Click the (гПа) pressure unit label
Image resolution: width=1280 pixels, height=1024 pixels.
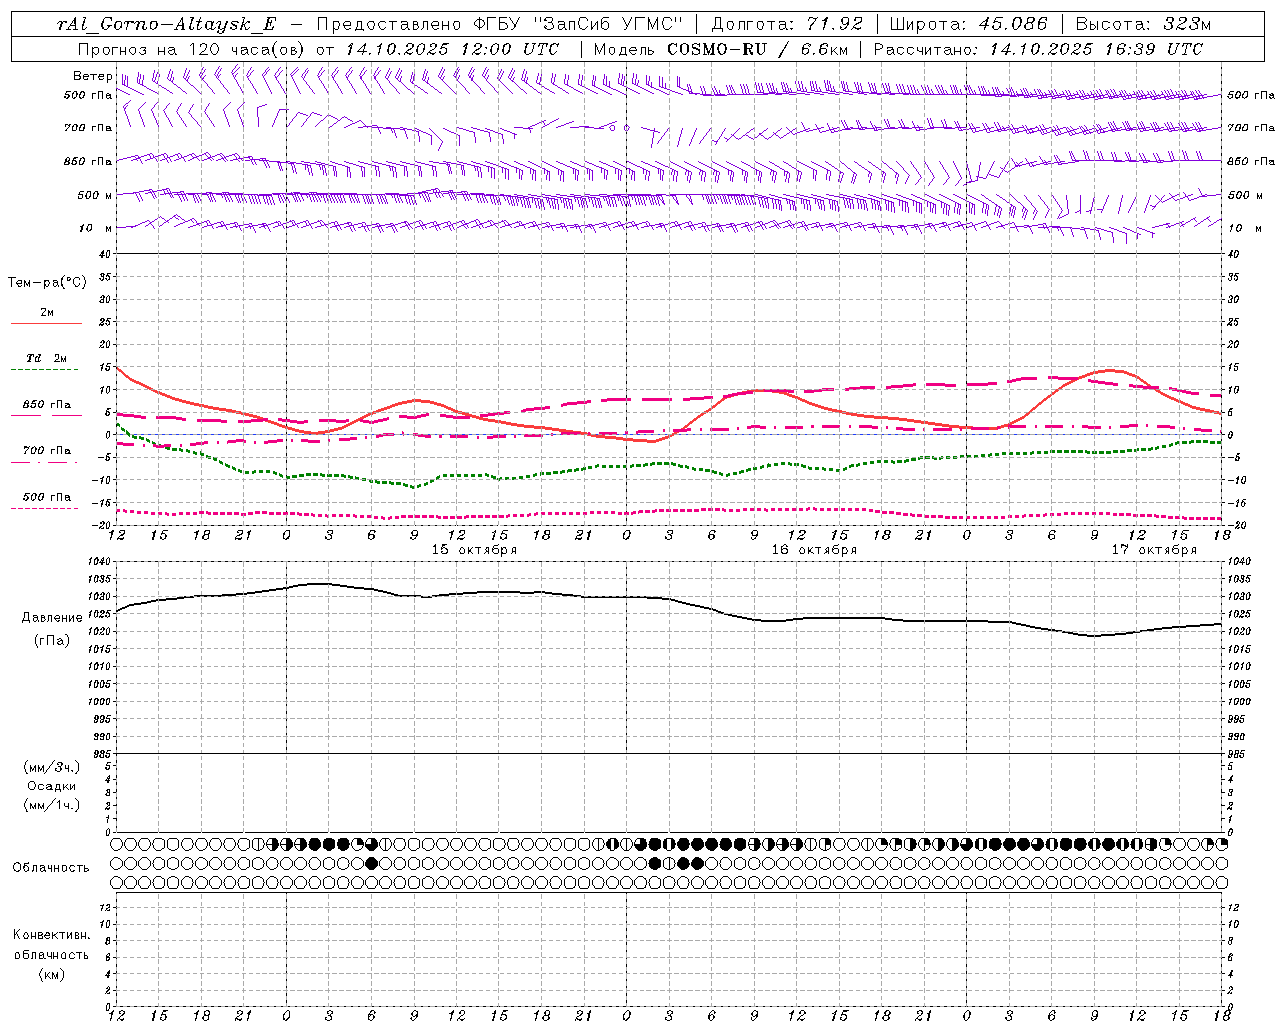52,640
